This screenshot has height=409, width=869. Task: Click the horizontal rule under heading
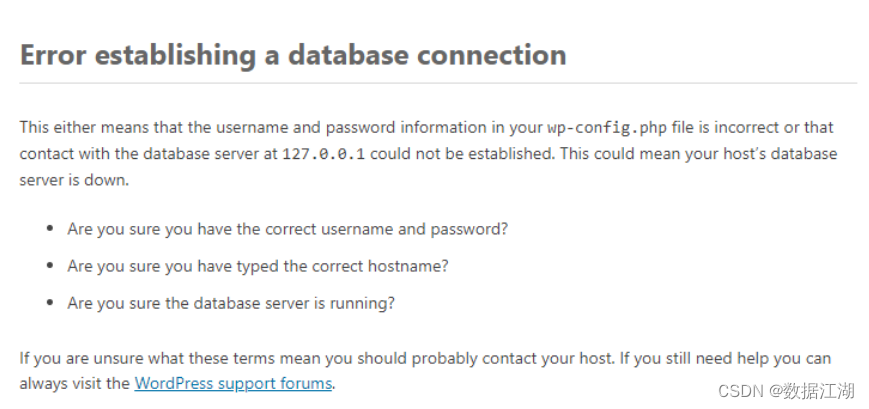(438, 83)
